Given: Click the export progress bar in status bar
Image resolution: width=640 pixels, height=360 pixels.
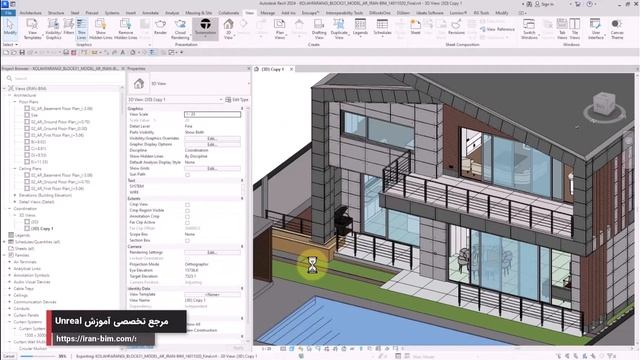Looking at the screenshot, I should [37, 356].
